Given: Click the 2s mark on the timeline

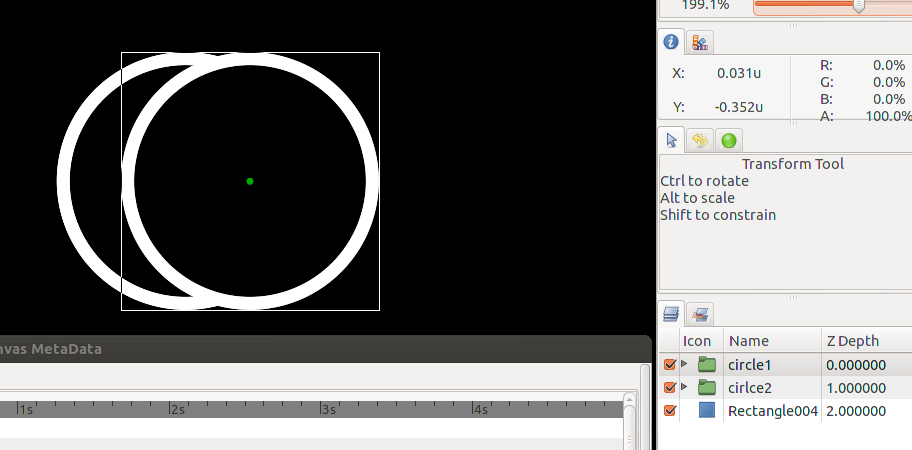Looking at the screenshot, I should point(177,409).
